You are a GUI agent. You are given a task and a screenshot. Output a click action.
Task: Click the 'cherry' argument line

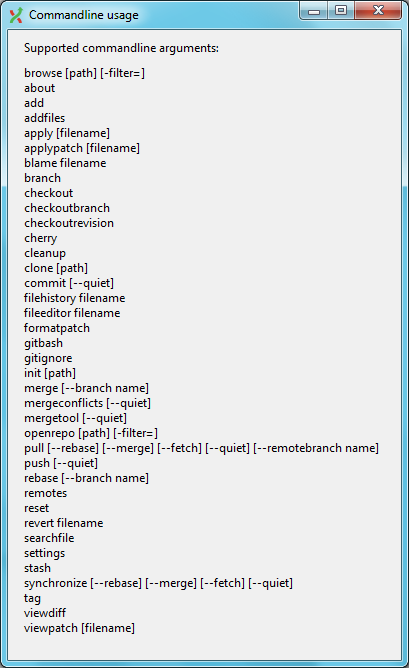[40, 238]
